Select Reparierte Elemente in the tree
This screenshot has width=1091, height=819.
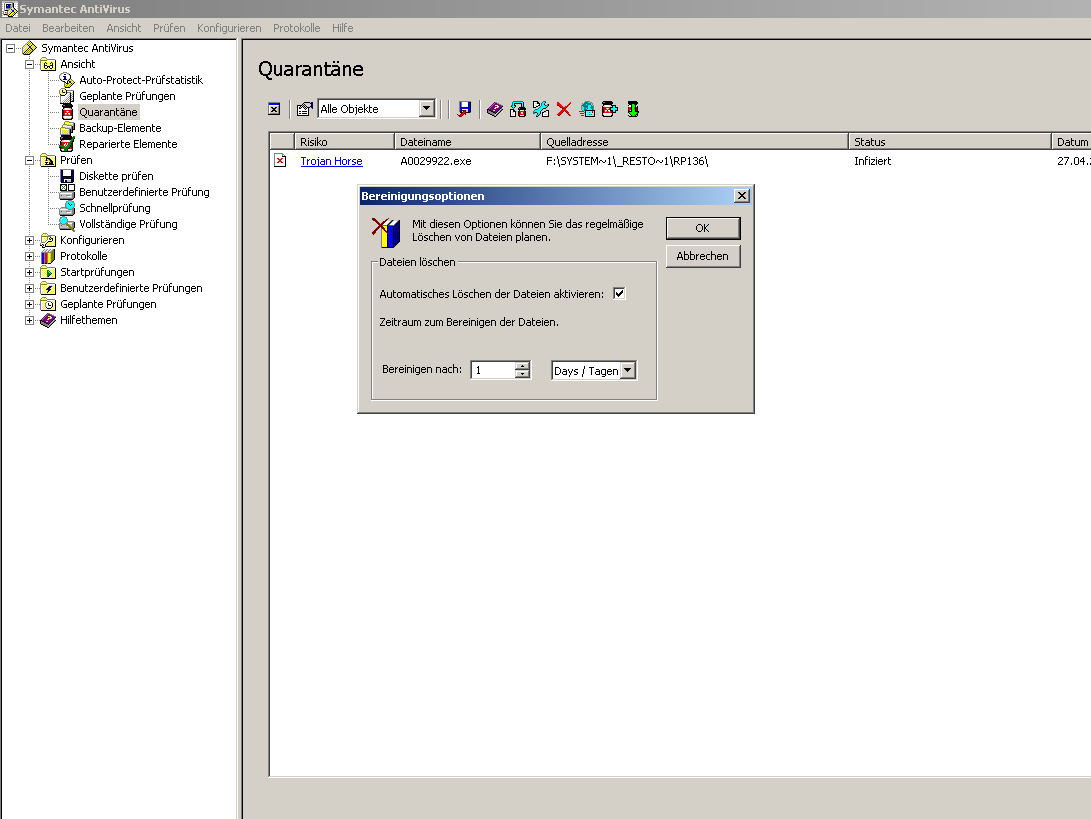click(x=128, y=144)
